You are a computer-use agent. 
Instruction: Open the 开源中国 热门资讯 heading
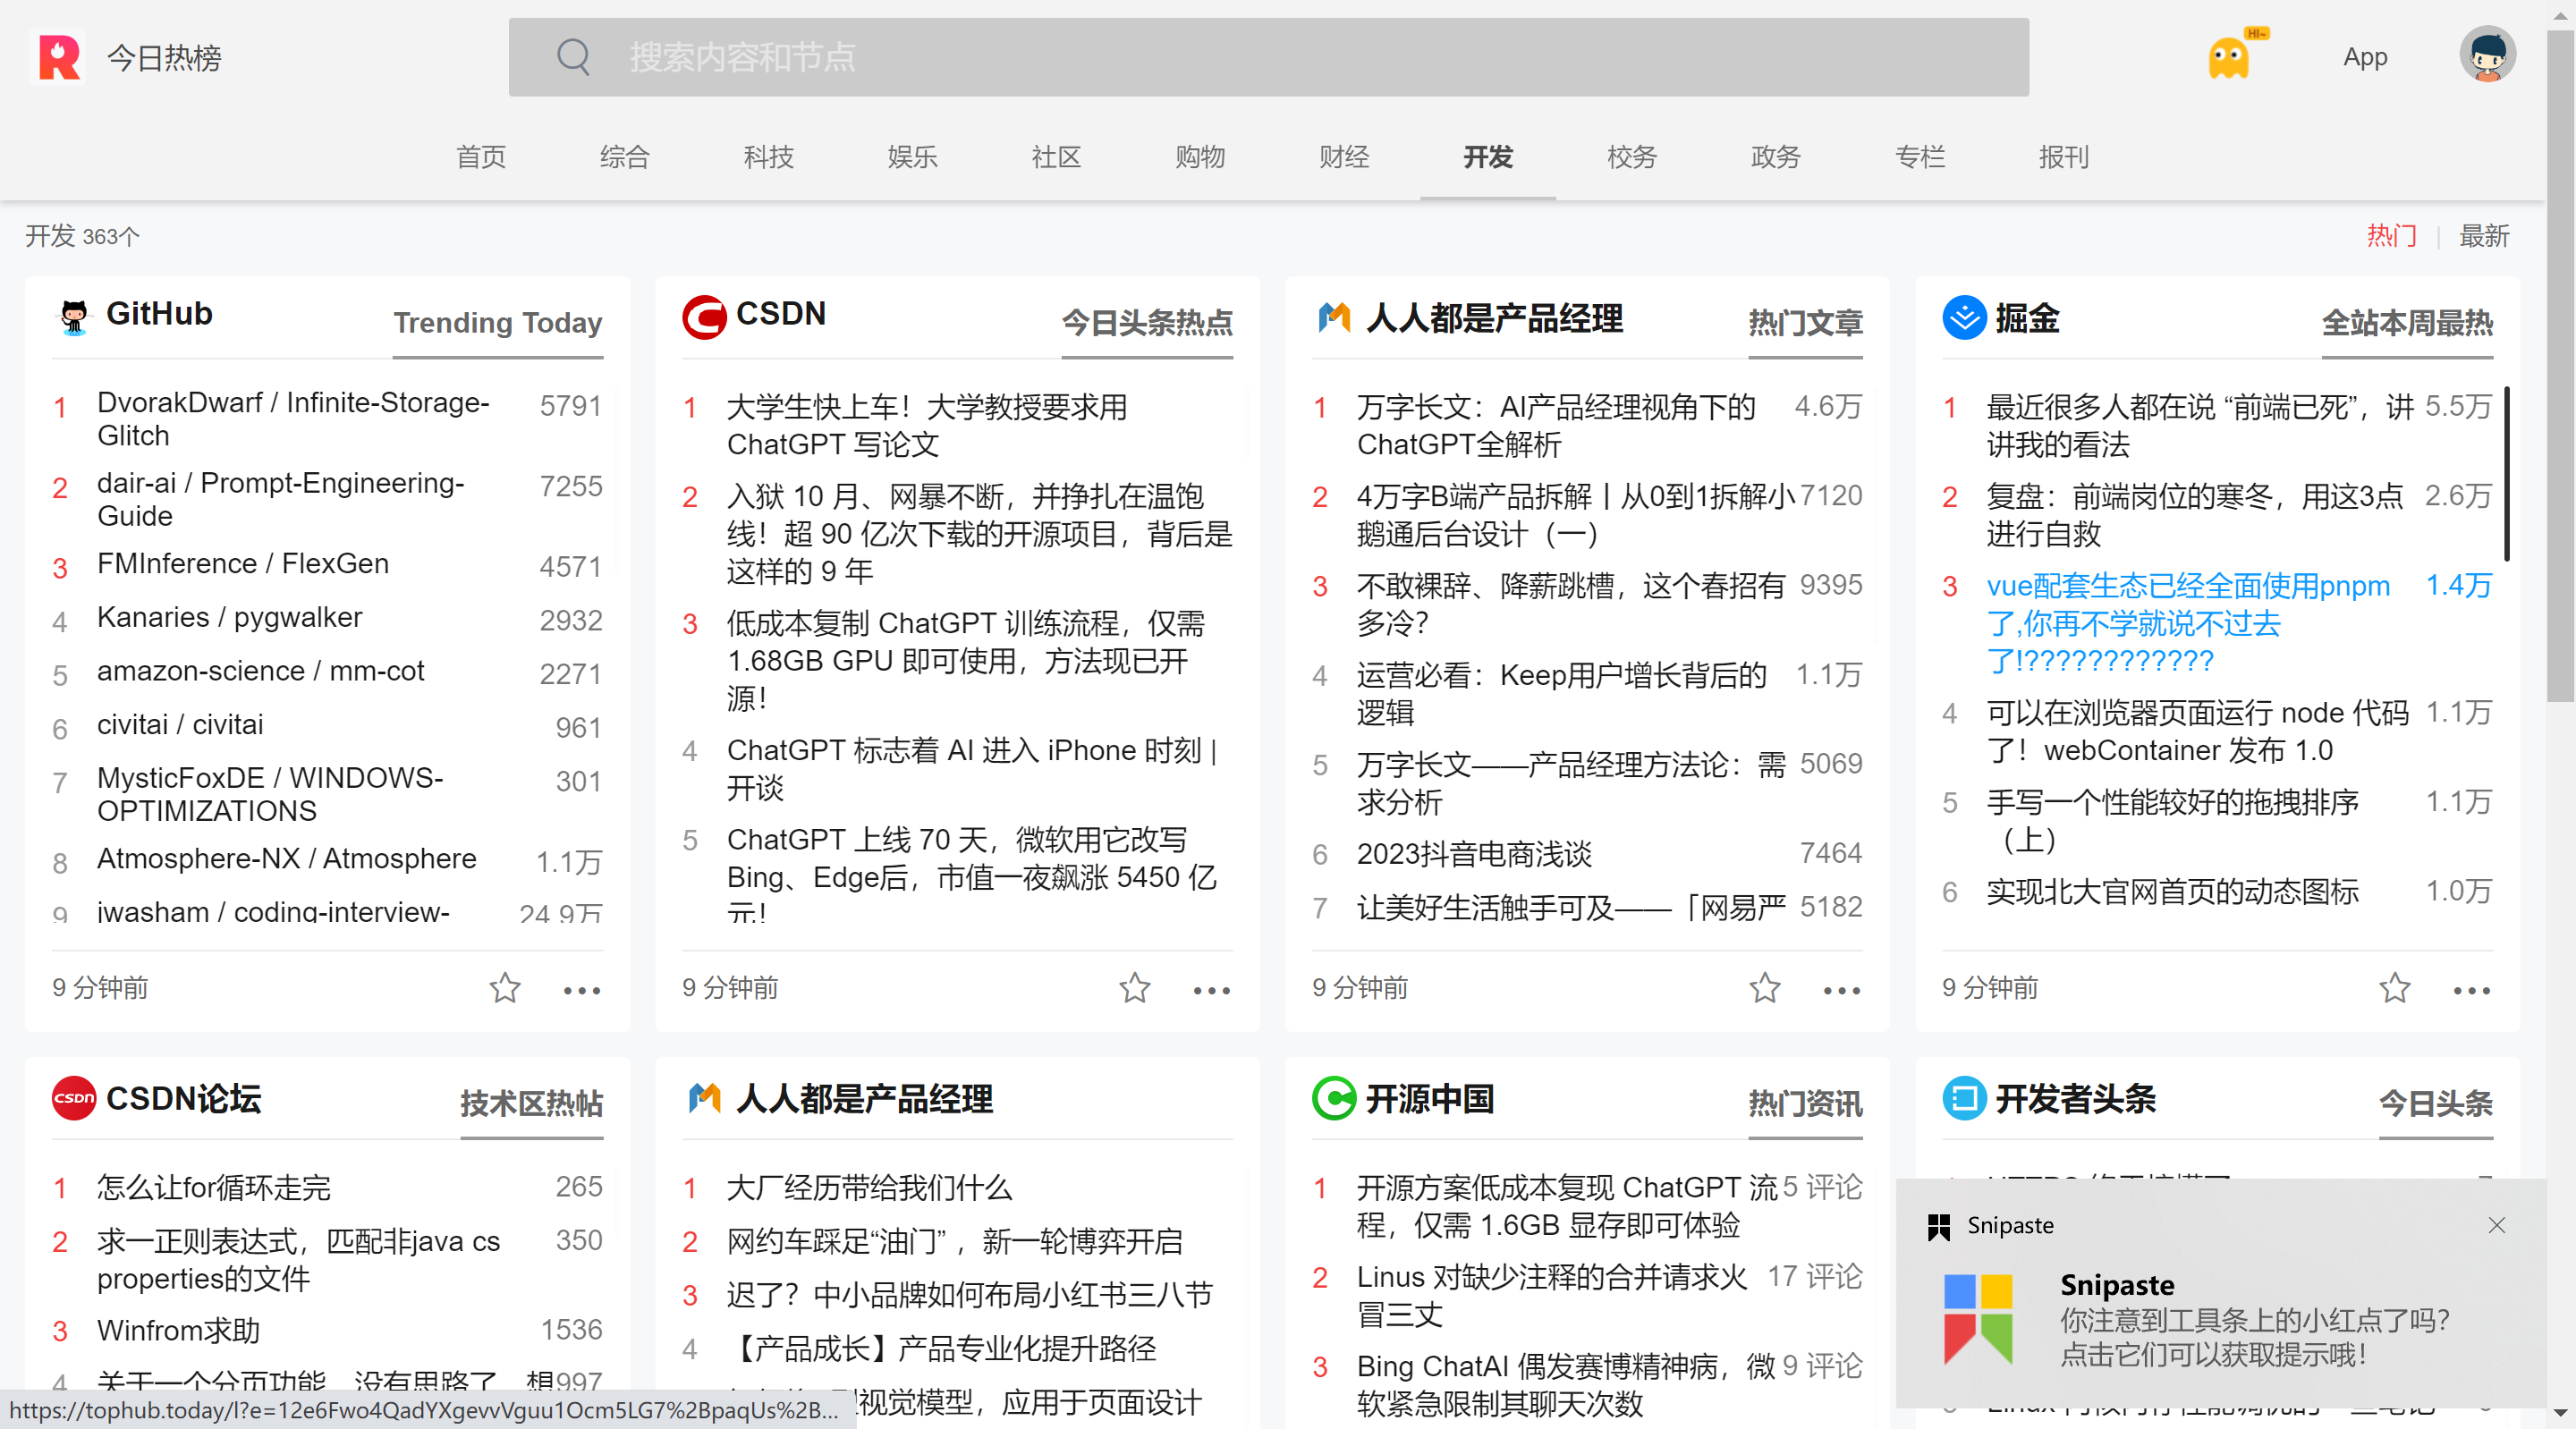point(1805,1103)
